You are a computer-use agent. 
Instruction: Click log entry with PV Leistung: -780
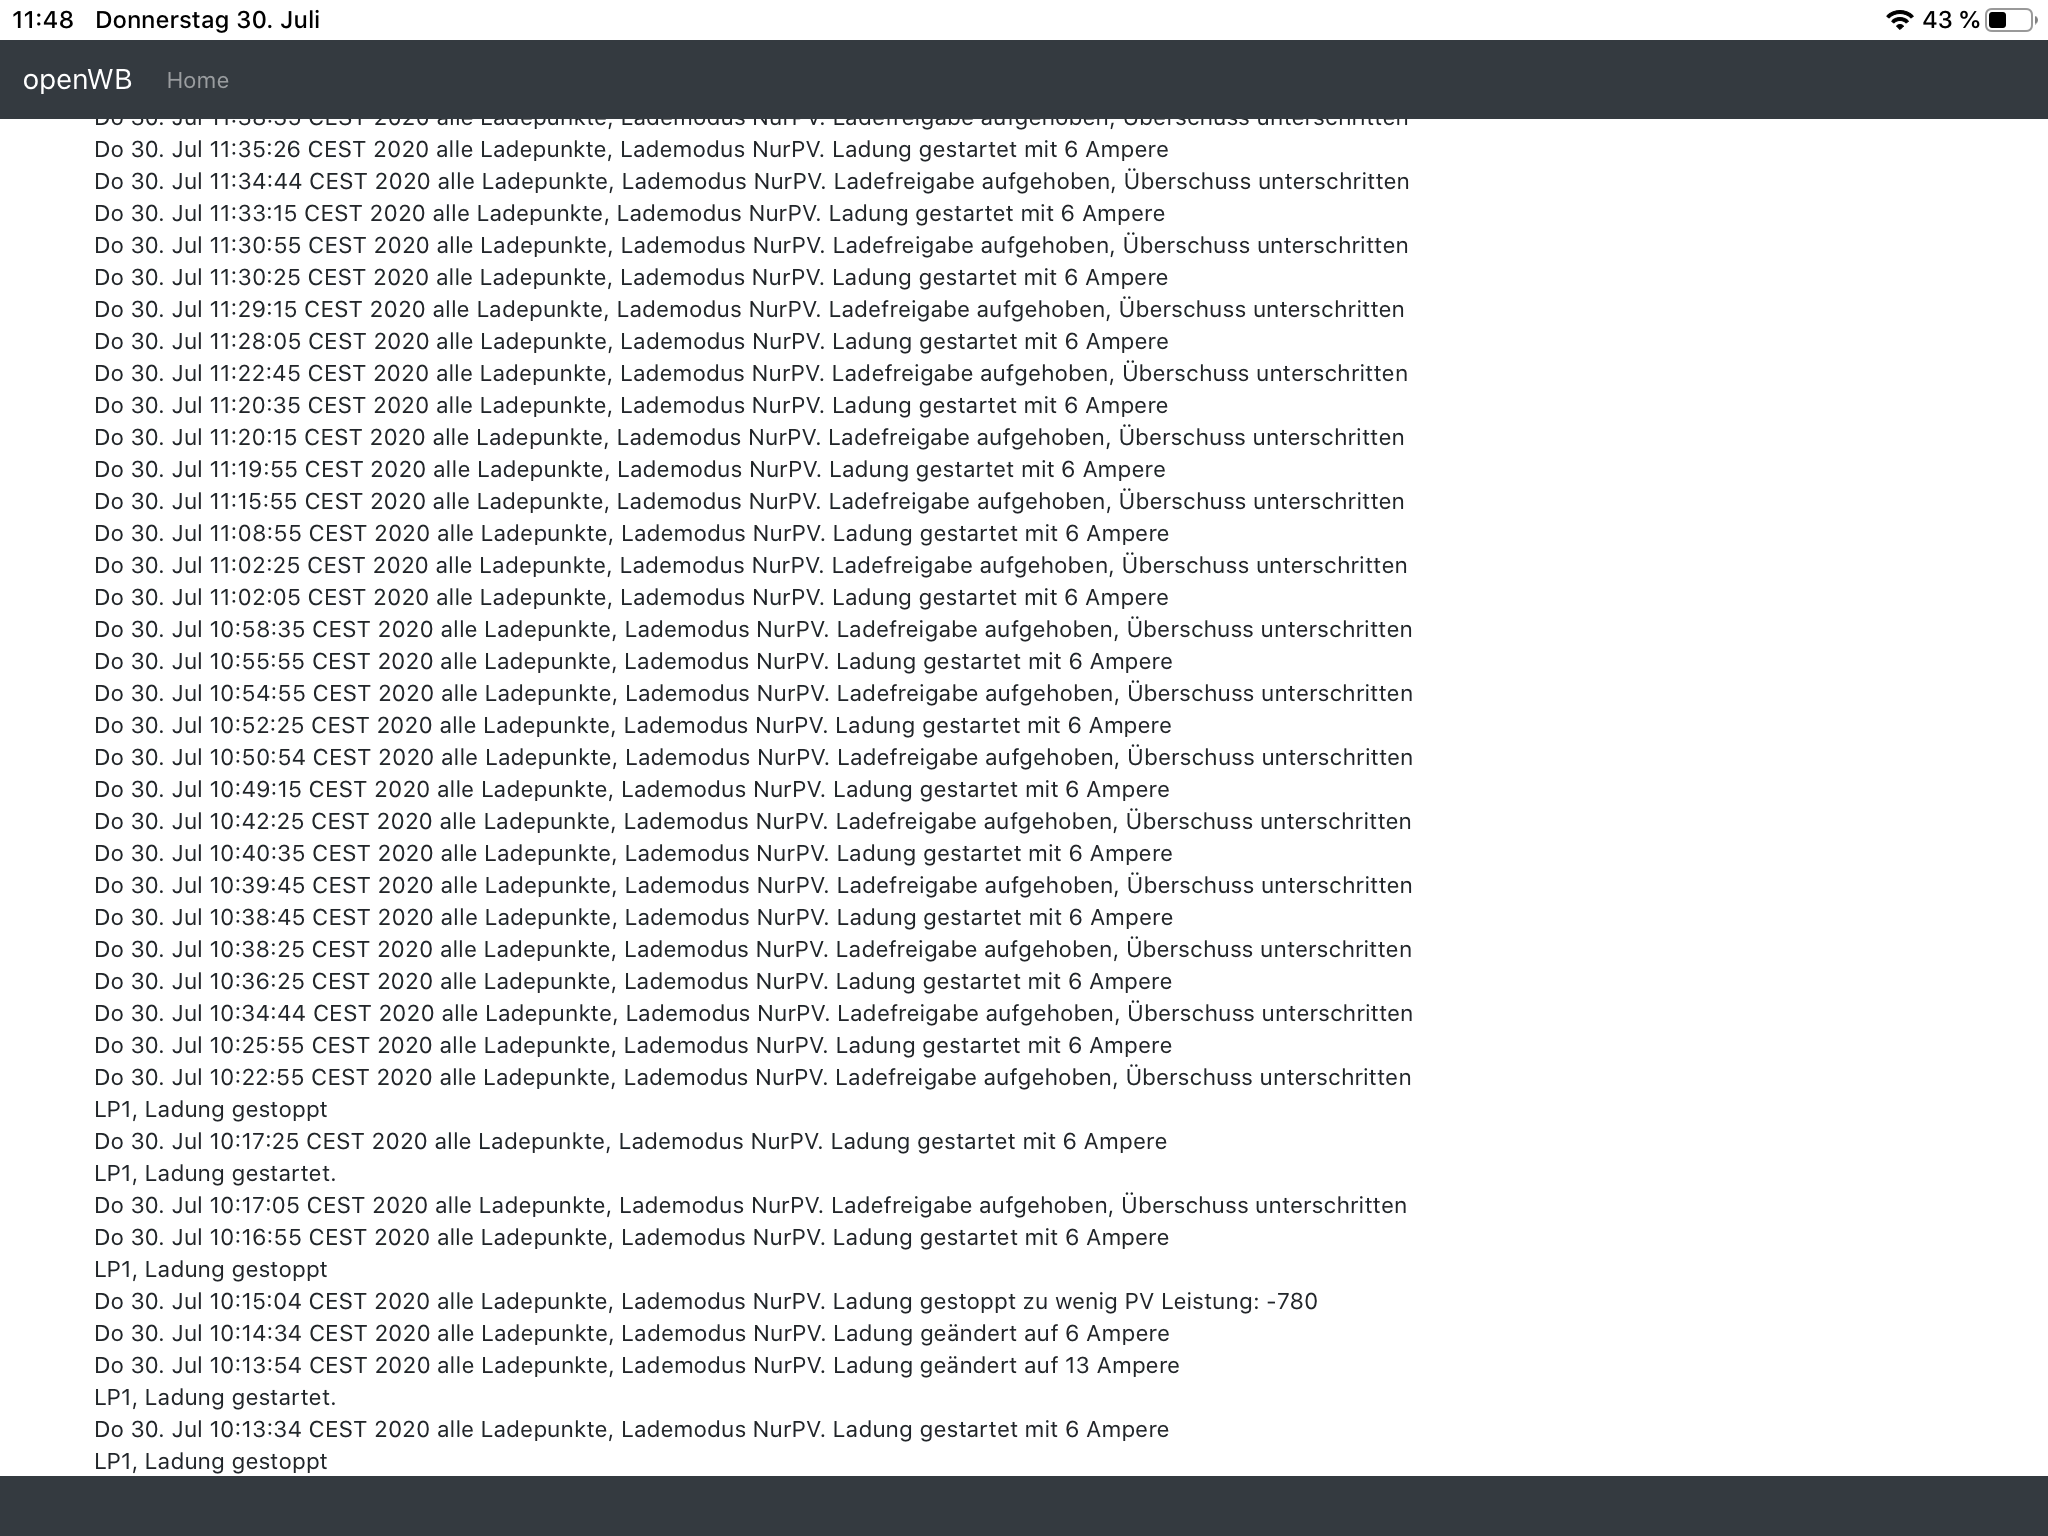(705, 1301)
